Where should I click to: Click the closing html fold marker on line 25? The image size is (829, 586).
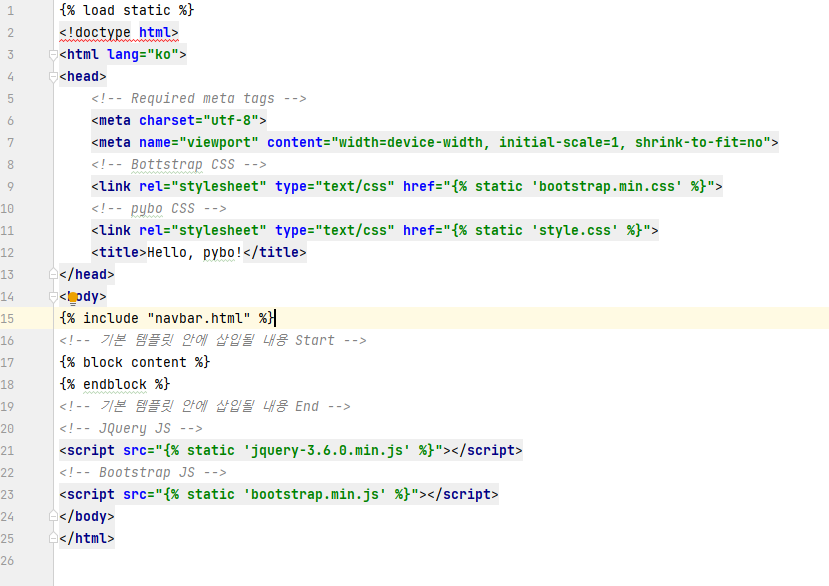[53, 538]
